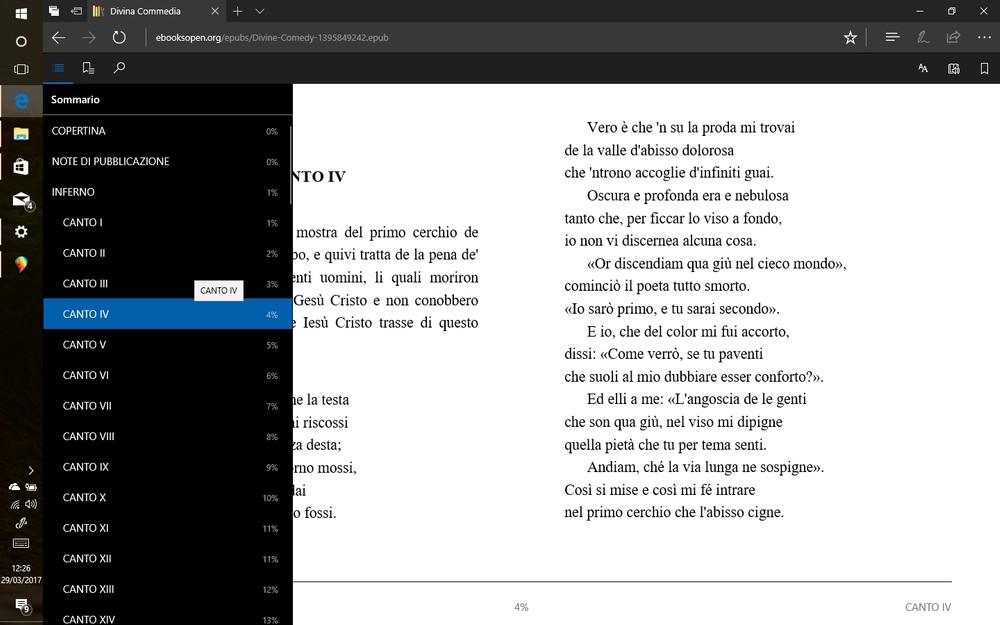The width and height of the screenshot is (1000, 625).
Task: Navigate to CANTO II
Action: click(x=167, y=253)
